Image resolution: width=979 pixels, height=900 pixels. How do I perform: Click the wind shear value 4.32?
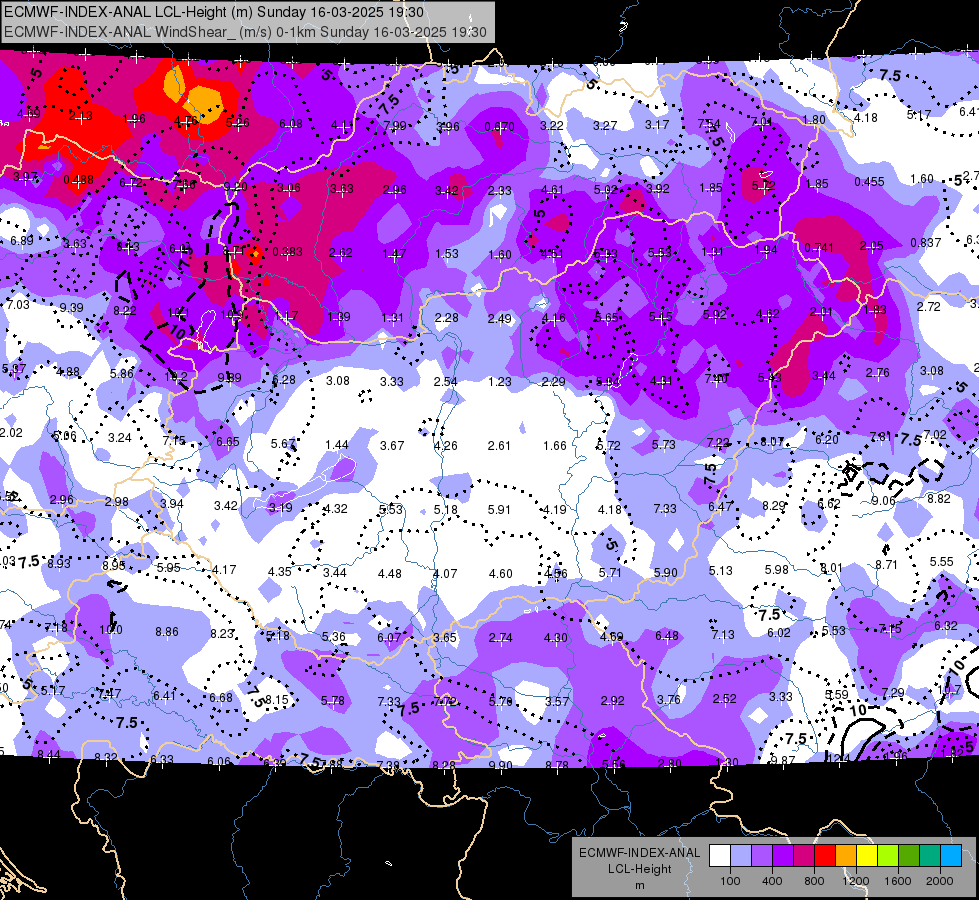coord(335,508)
